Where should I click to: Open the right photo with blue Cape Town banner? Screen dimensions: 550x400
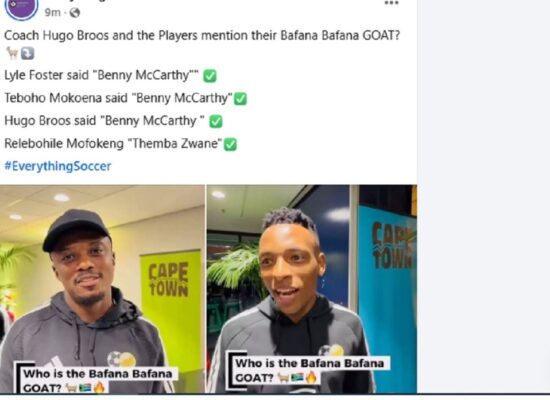pos(312,289)
